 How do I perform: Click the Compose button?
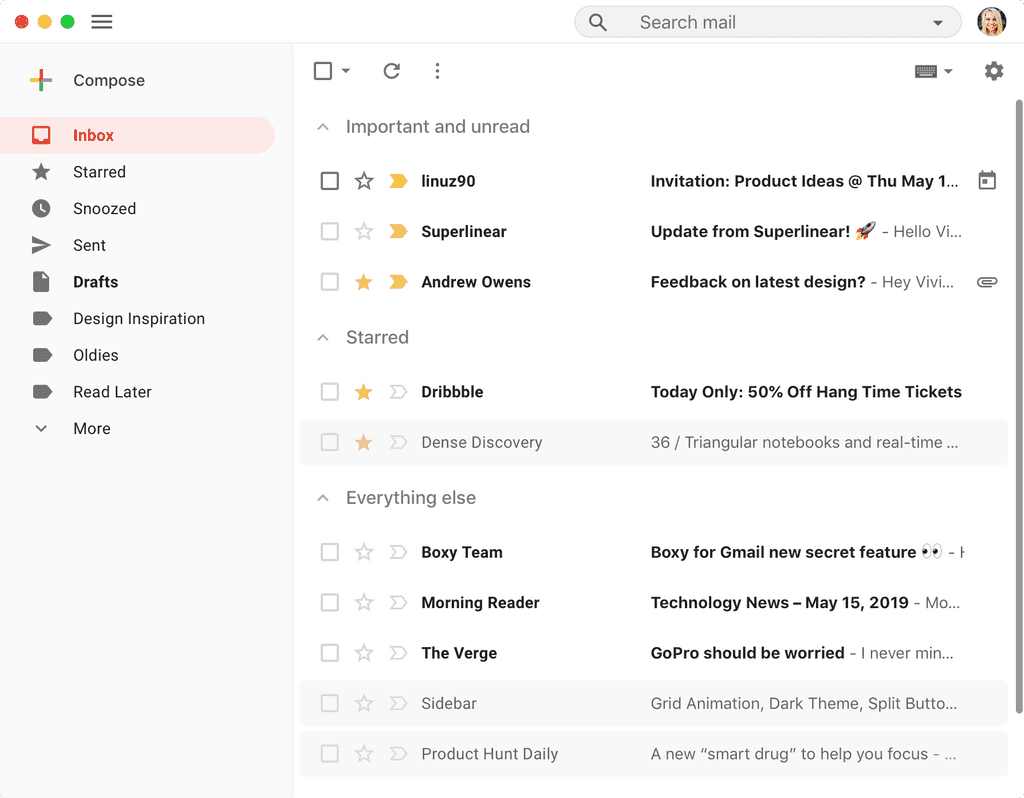click(x=108, y=80)
